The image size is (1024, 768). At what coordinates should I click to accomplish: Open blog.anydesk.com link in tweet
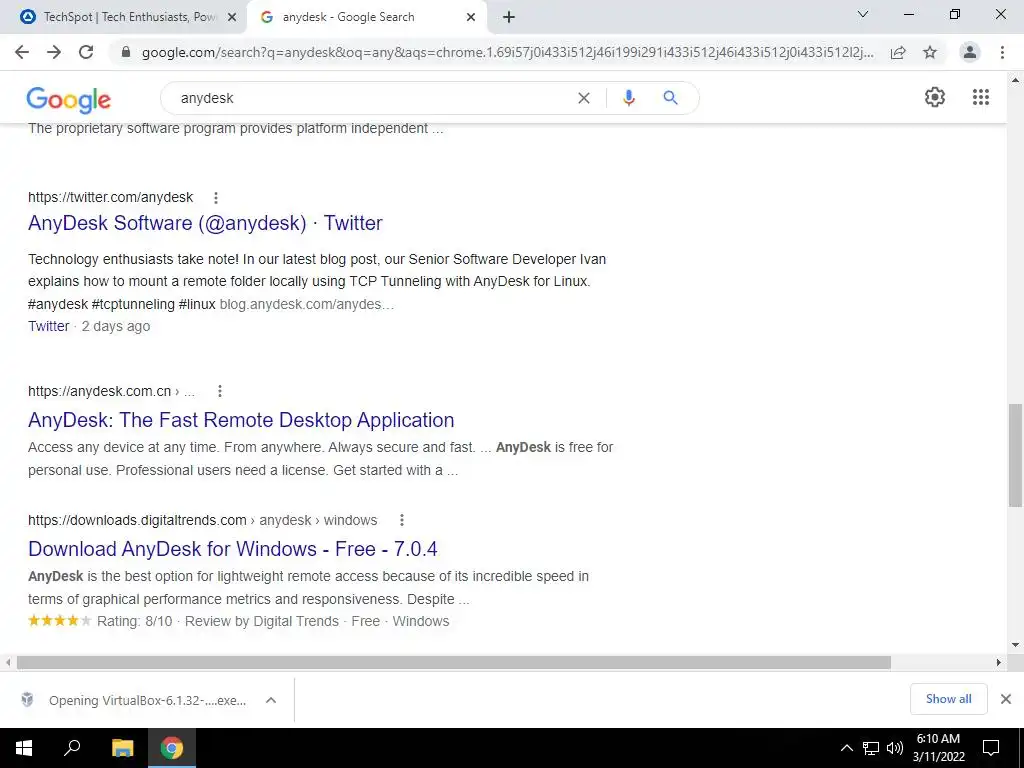307,304
